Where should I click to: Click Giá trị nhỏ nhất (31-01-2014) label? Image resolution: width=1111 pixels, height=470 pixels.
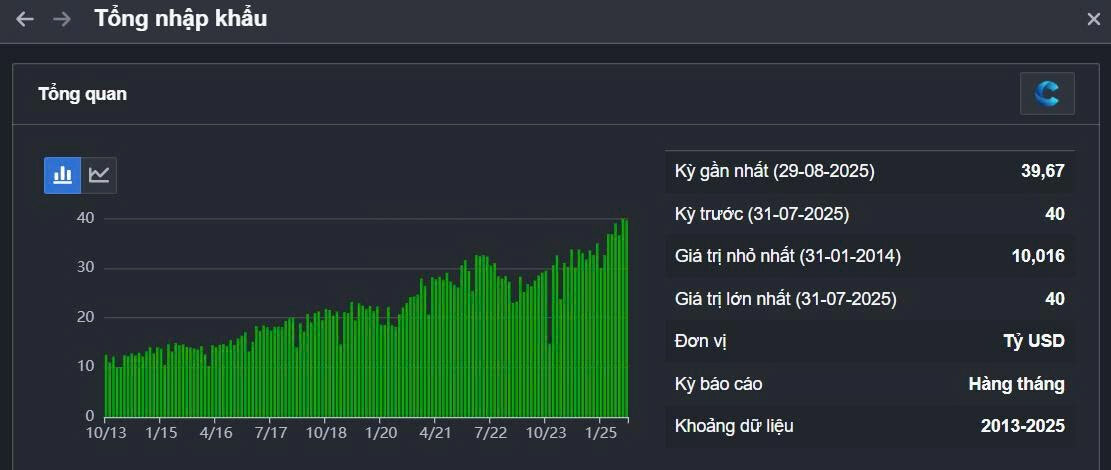click(788, 257)
